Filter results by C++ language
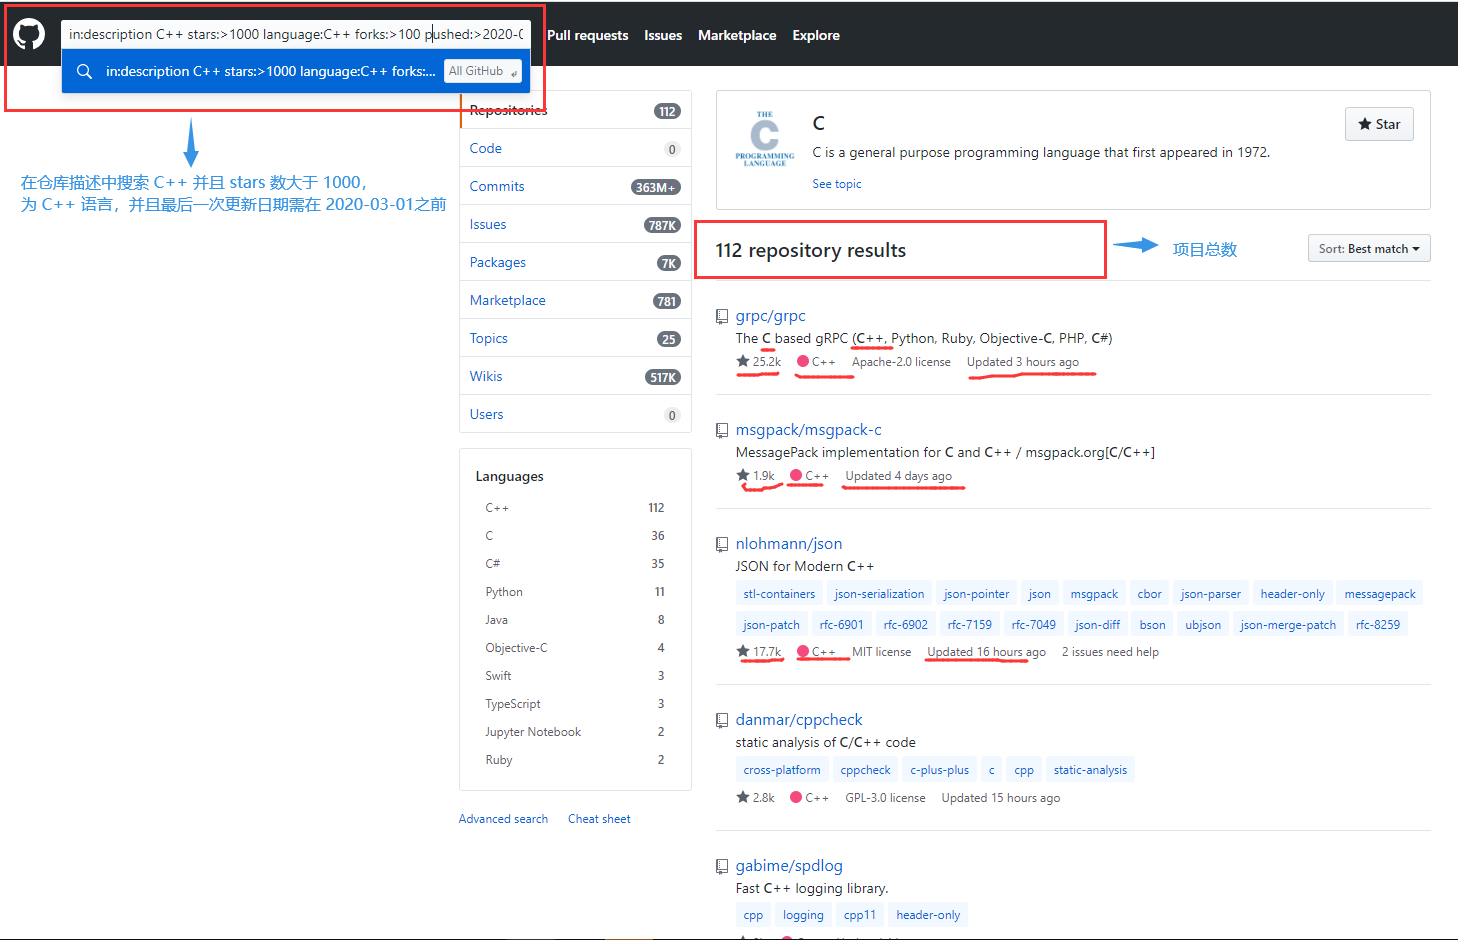1458x940 pixels. coord(575,508)
